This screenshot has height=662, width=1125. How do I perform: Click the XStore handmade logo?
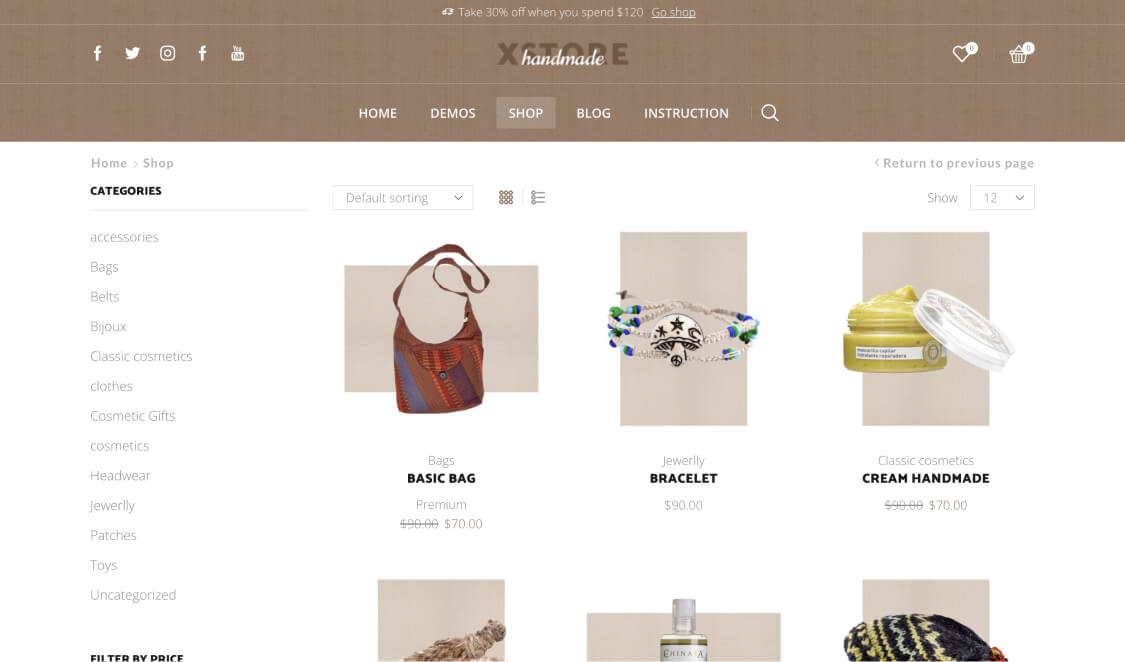[x=562, y=55]
